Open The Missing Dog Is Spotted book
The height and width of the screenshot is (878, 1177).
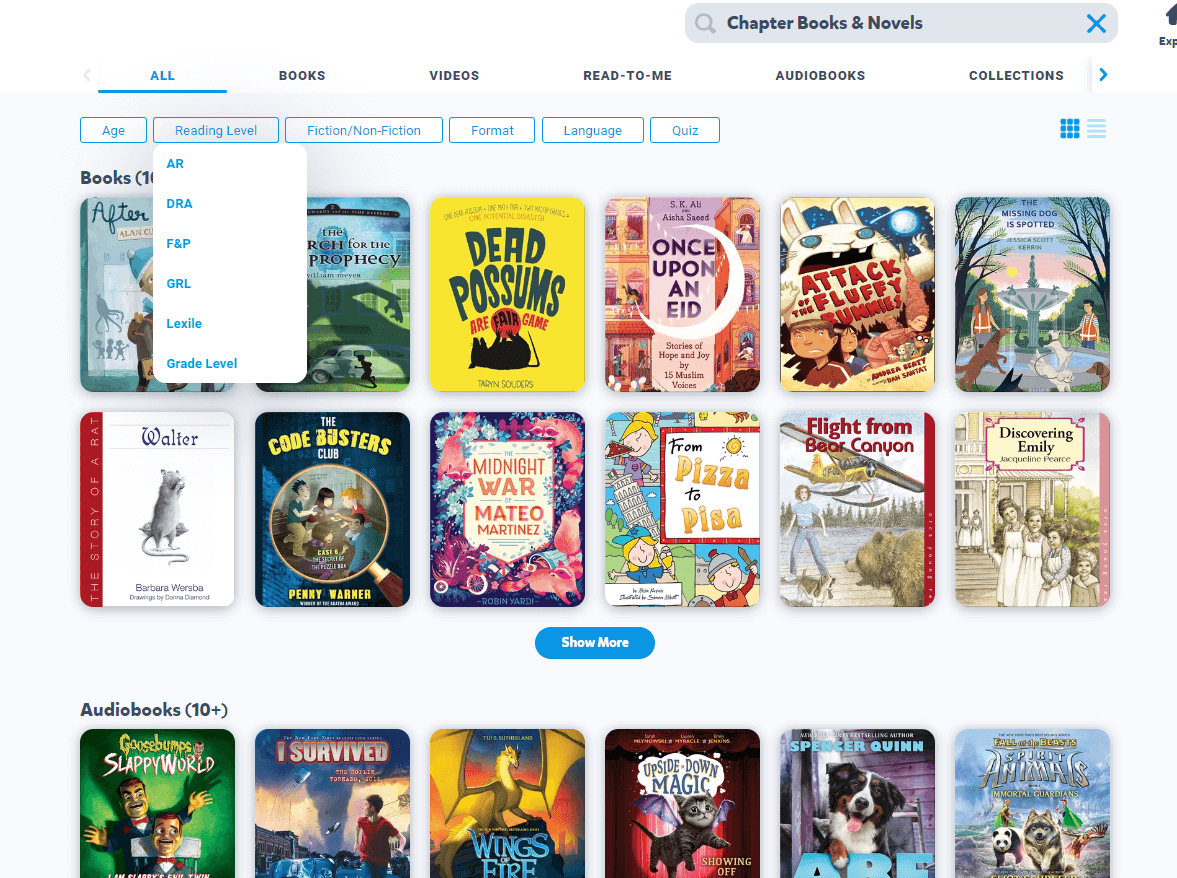coord(1032,294)
